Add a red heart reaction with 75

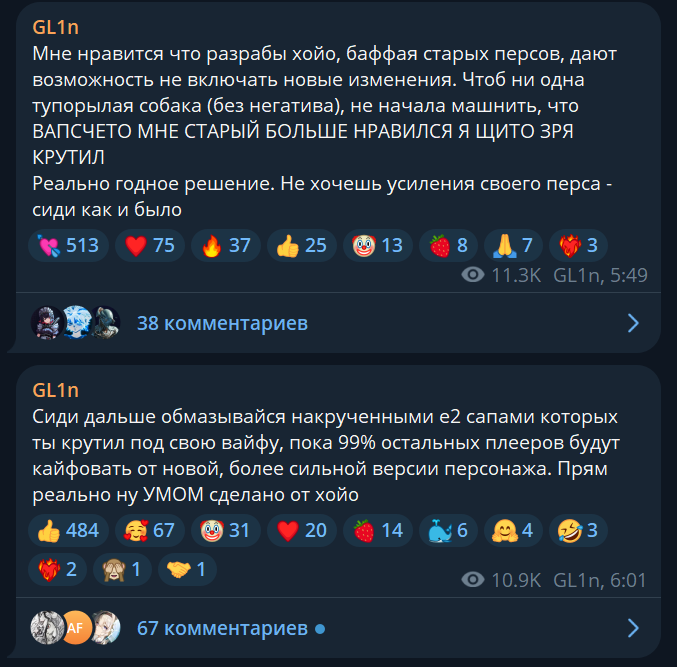[150, 246]
